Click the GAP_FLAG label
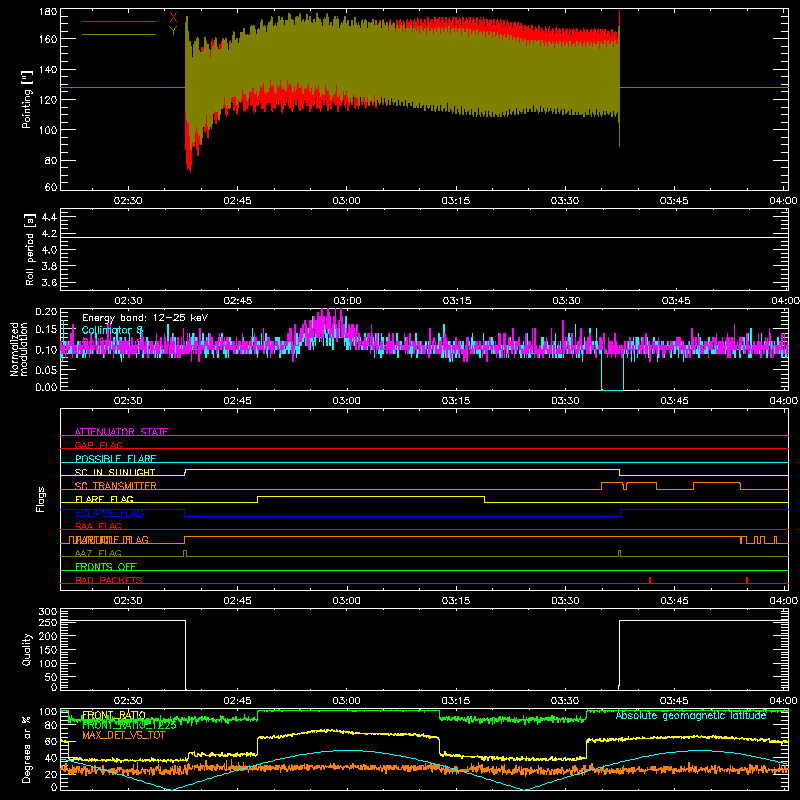800x800 pixels. tap(98, 445)
